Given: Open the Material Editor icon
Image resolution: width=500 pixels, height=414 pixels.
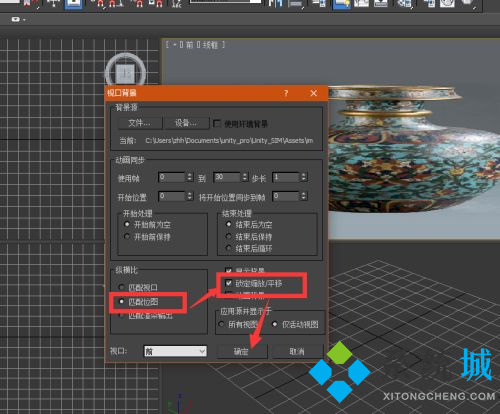Looking at the screenshot, I should 405,3.
